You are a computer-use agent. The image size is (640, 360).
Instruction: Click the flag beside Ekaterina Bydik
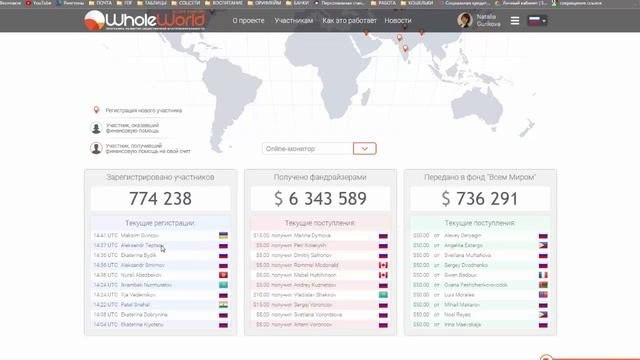[x=223, y=256]
